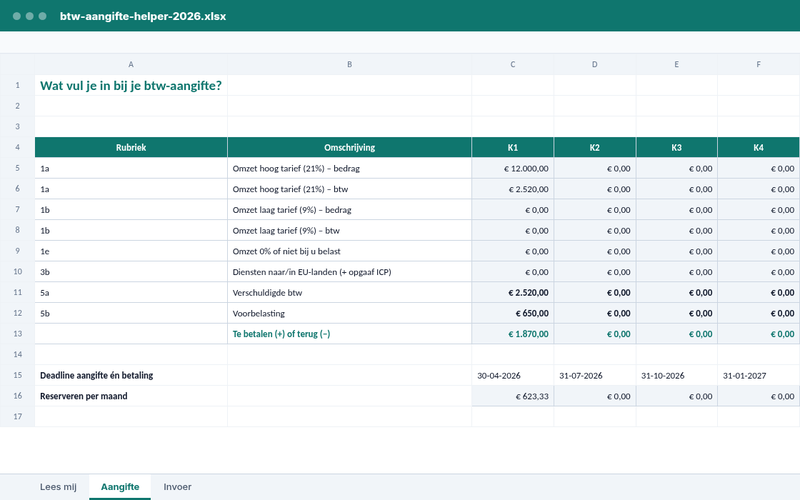Select column B header
800x500 pixels.
coord(349,64)
